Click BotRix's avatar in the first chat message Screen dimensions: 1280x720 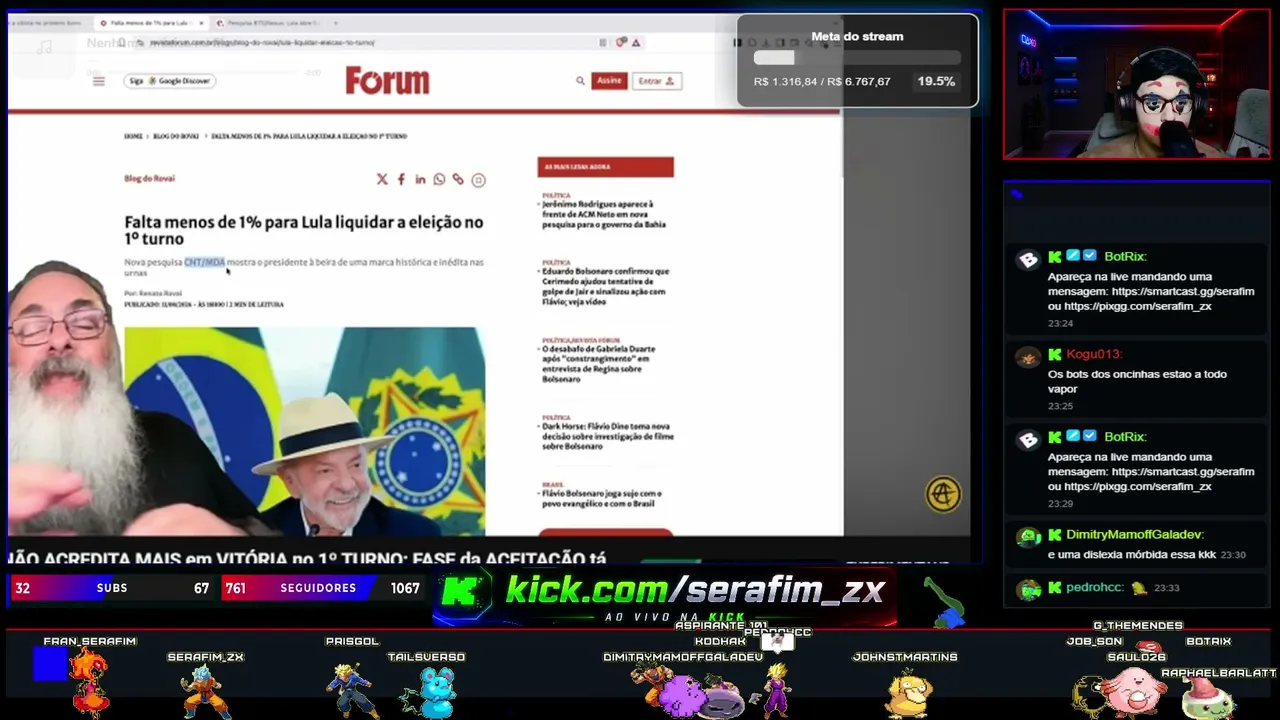tap(1028, 260)
